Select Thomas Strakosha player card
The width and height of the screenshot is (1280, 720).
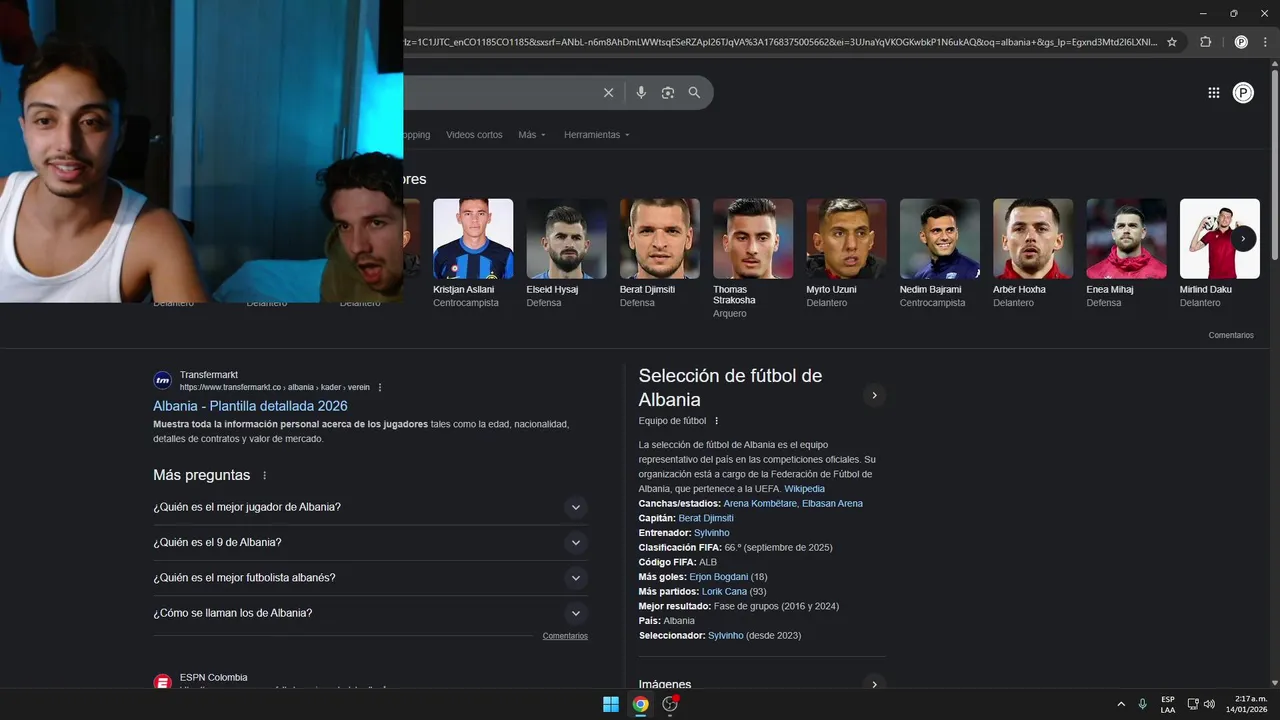[753, 258]
